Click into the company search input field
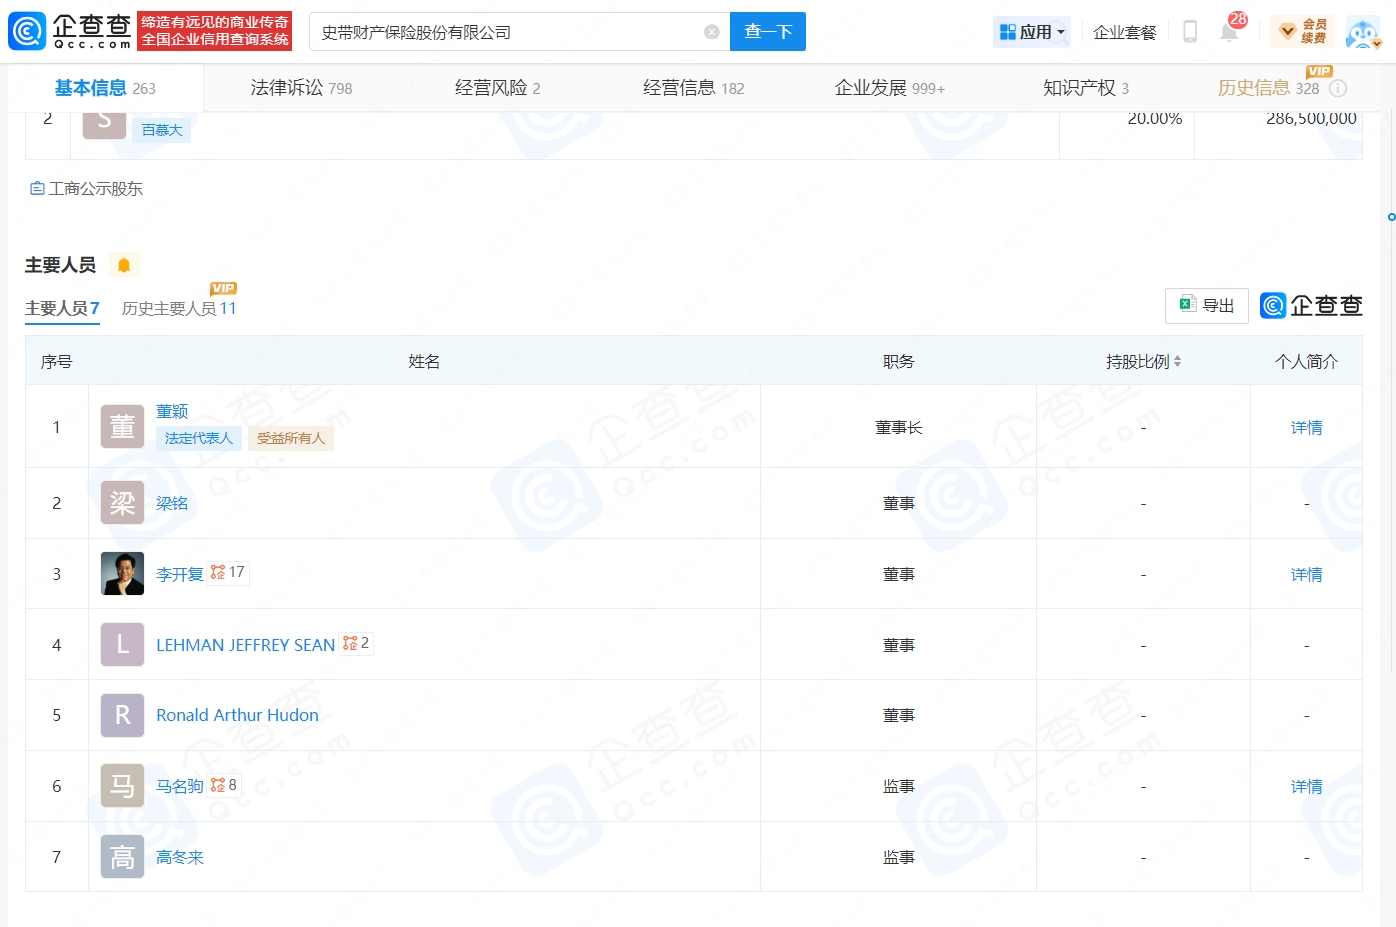 point(505,32)
